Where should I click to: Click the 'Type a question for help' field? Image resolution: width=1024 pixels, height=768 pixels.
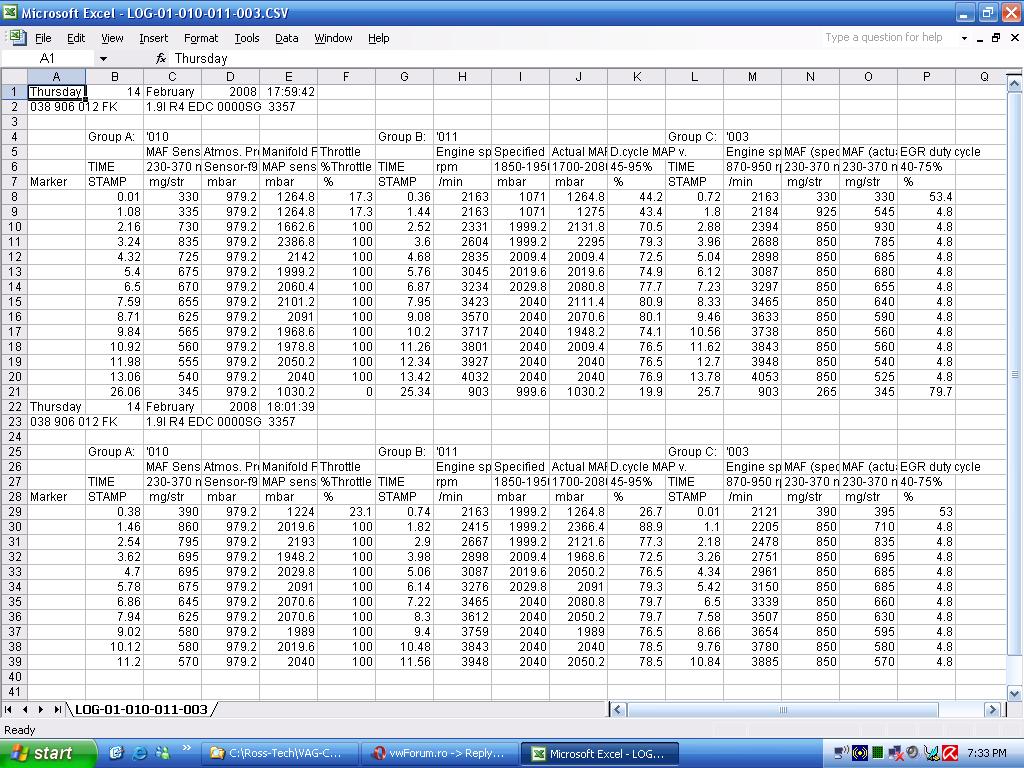(885, 38)
